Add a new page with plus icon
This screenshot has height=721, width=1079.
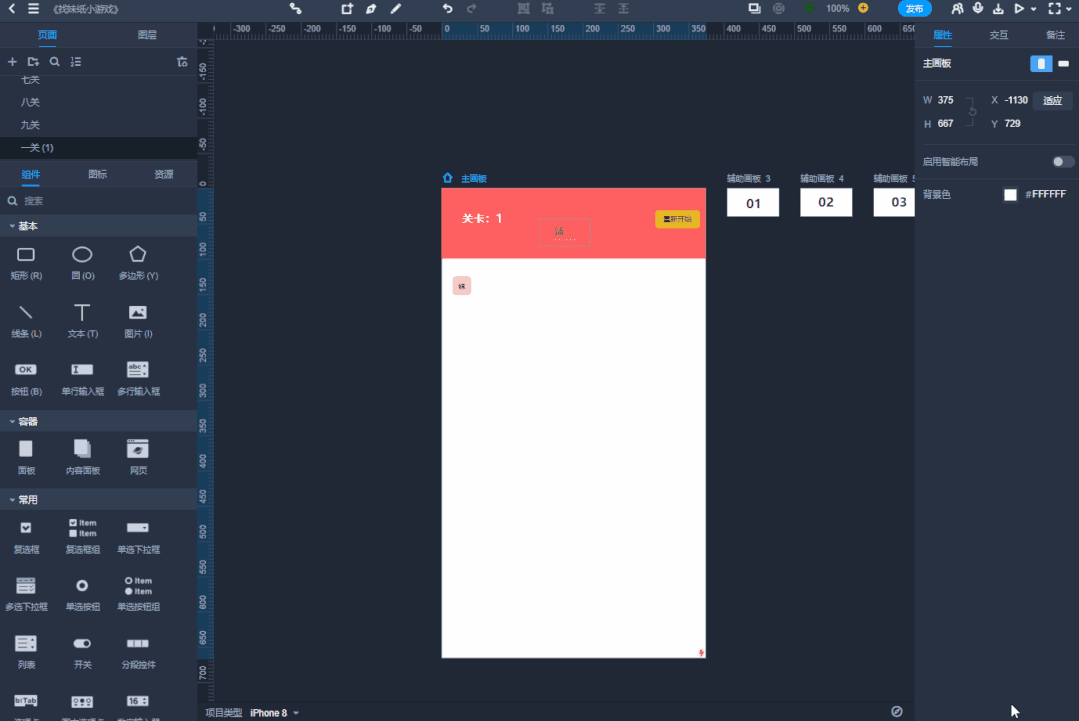click(x=12, y=62)
